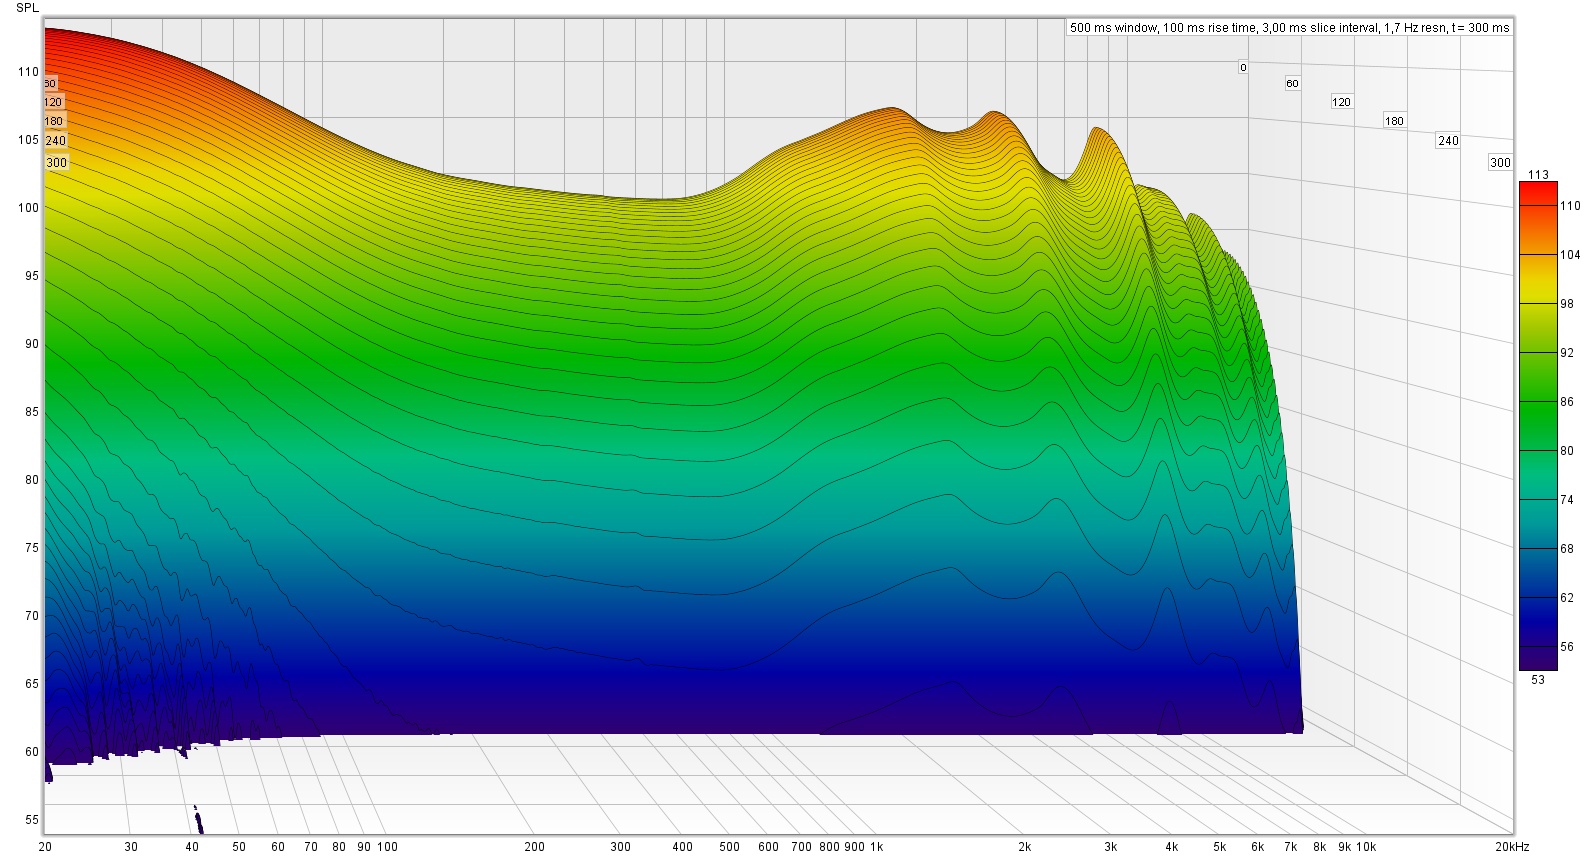Click the 700 label on the frequency axis
The width and height of the screenshot is (1590, 858).
coord(801,847)
